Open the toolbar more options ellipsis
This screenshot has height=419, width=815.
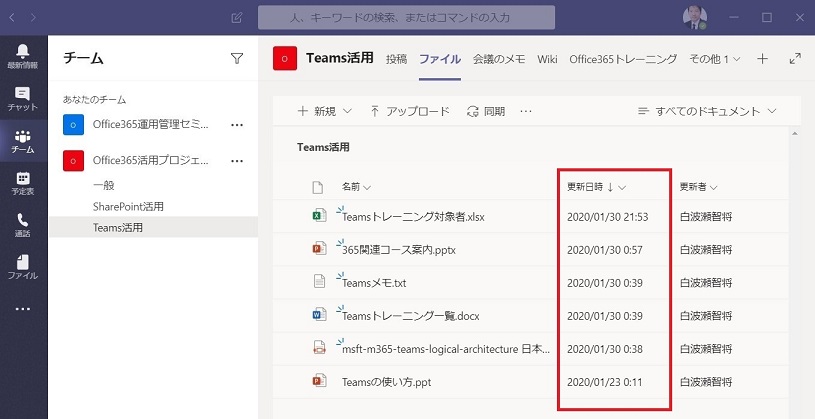coord(526,111)
